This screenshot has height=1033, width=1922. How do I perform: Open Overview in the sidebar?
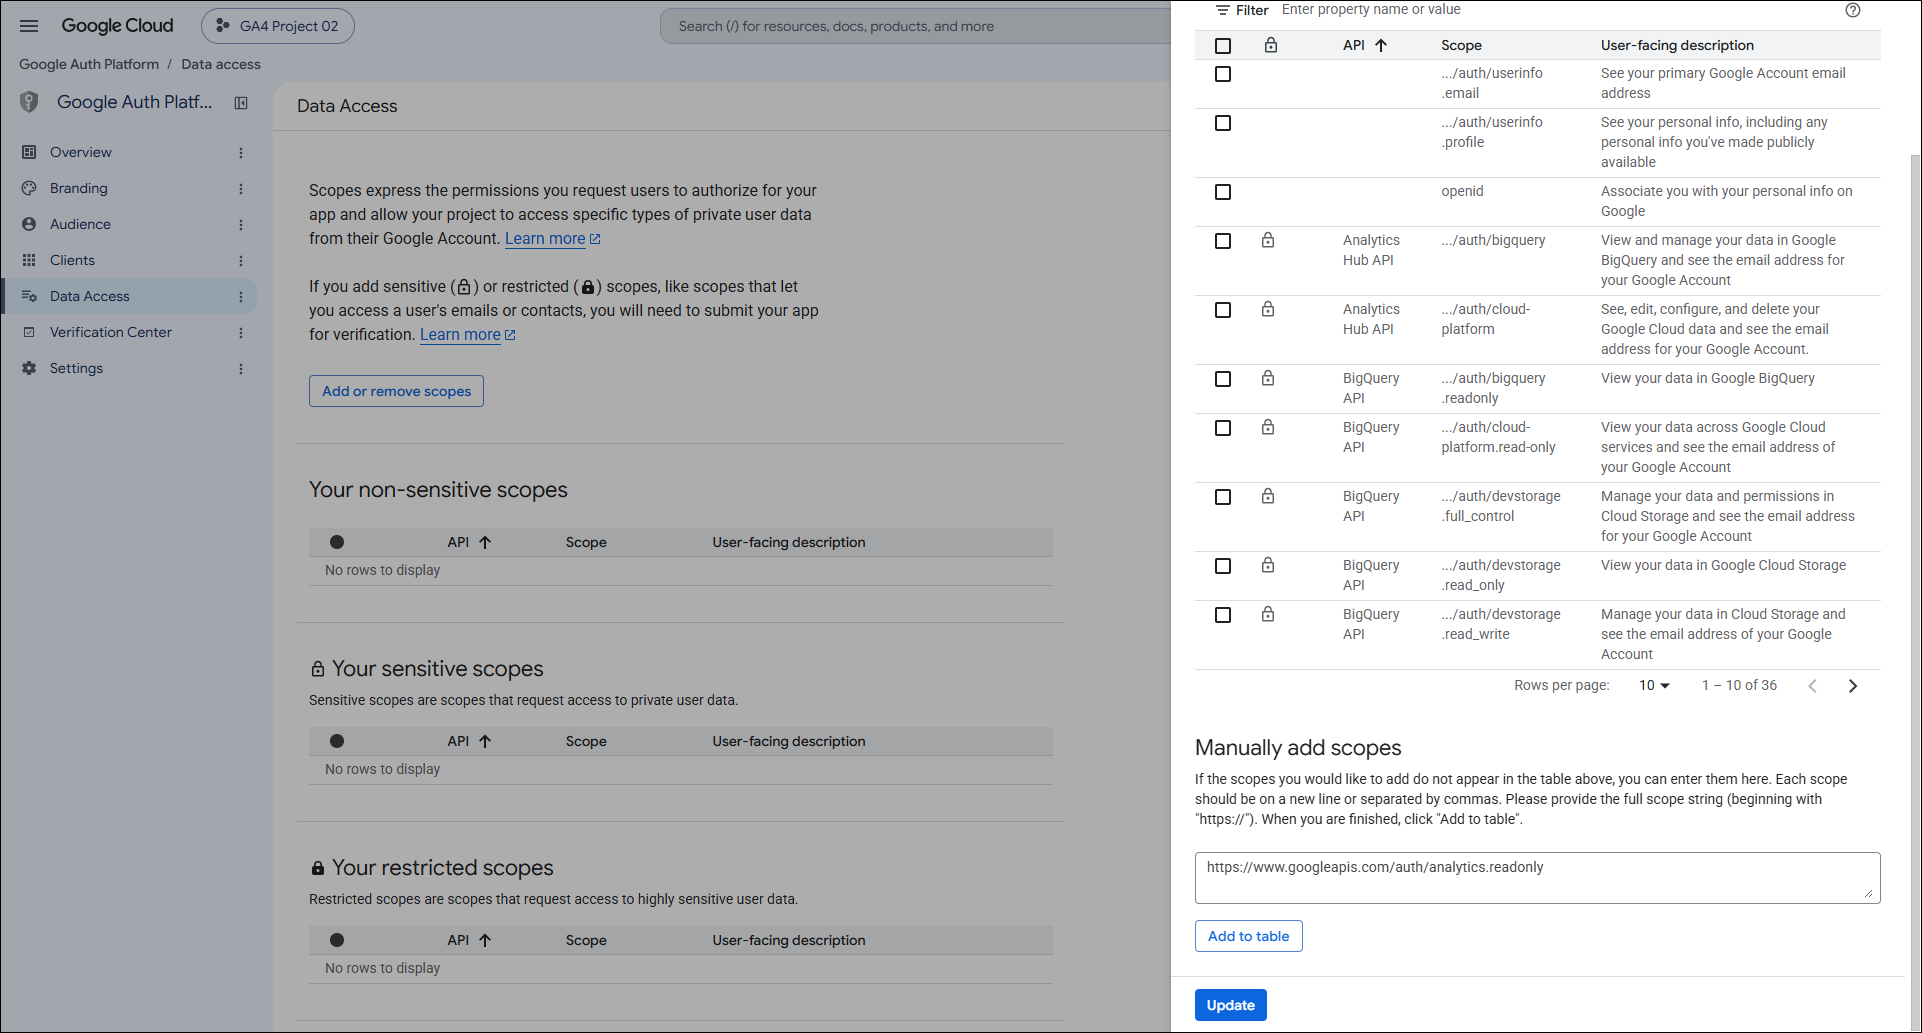tap(81, 152)
